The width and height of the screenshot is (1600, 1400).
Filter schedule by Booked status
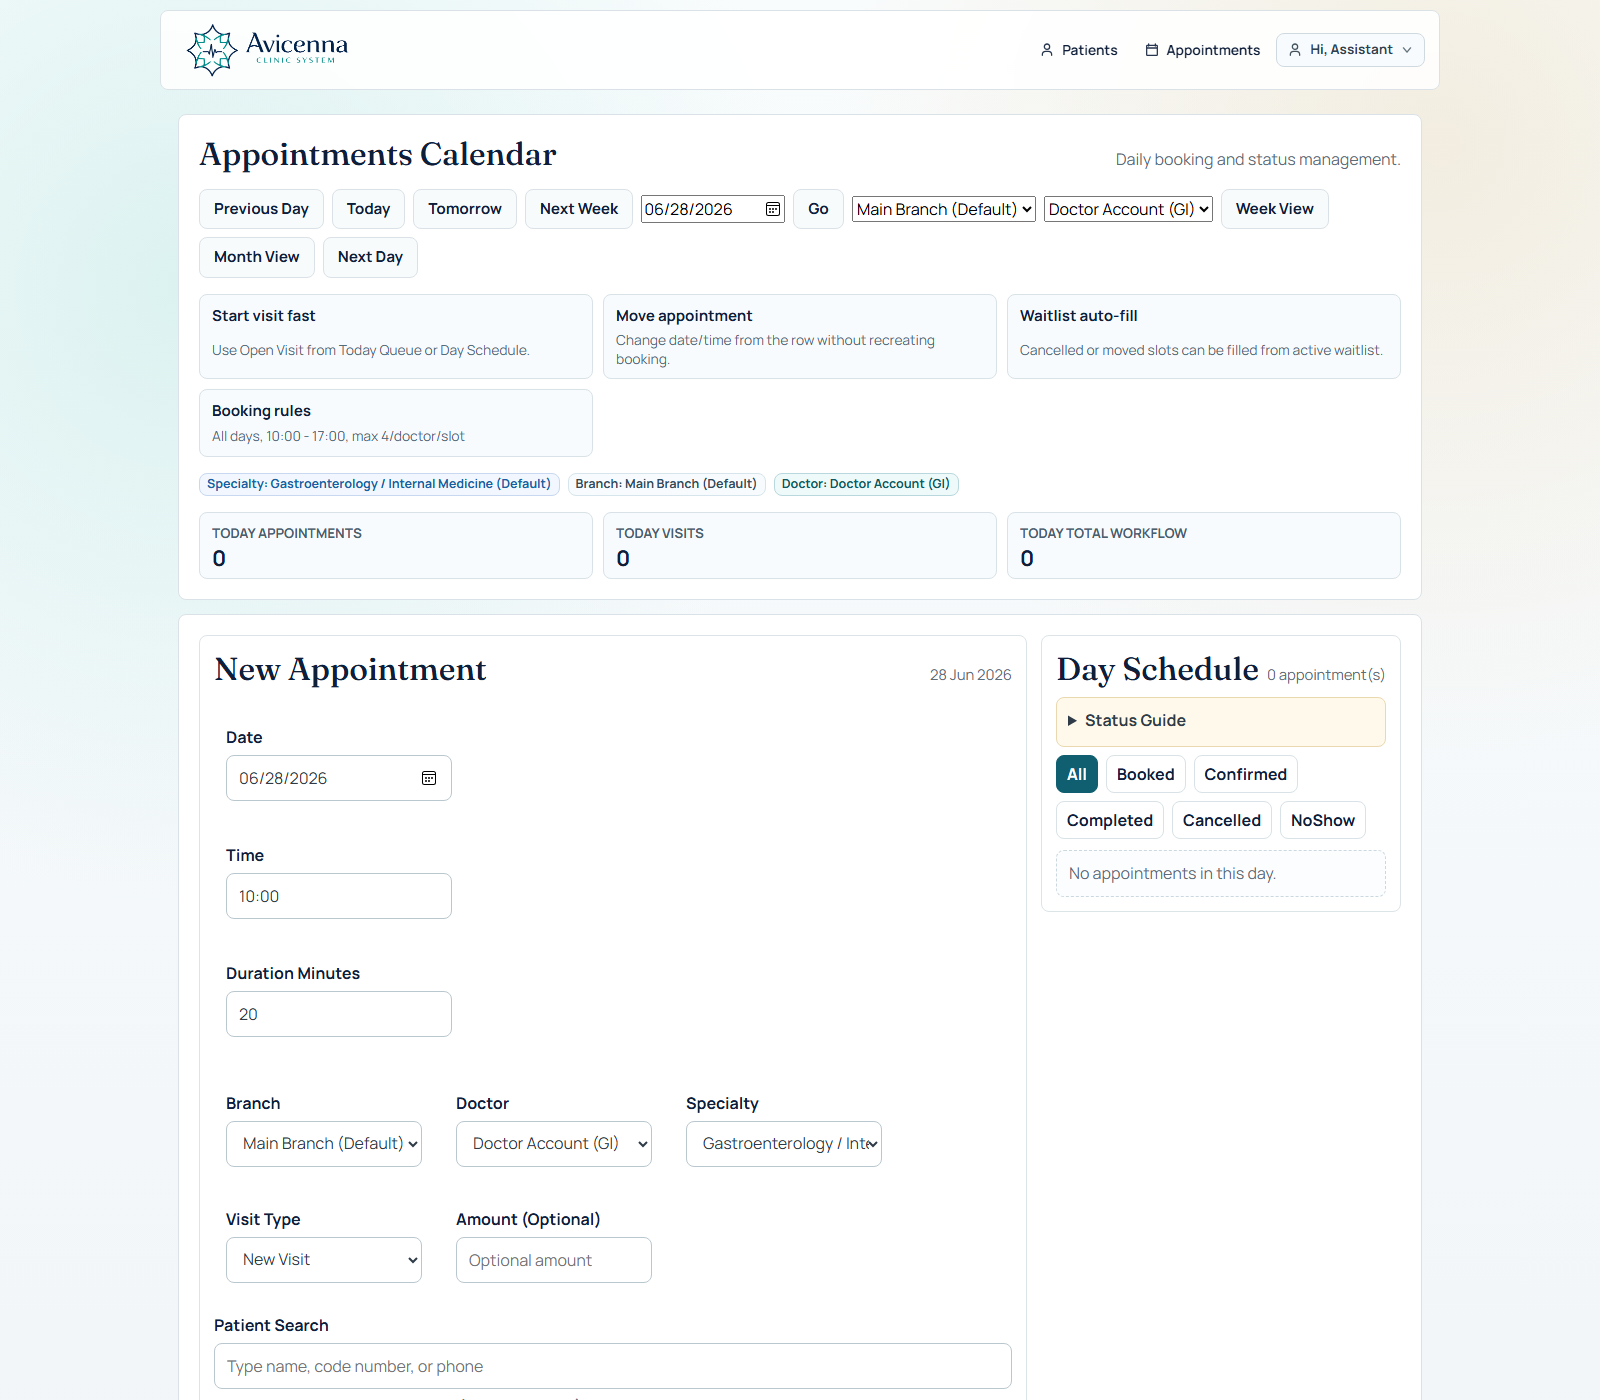[1146, 775]
